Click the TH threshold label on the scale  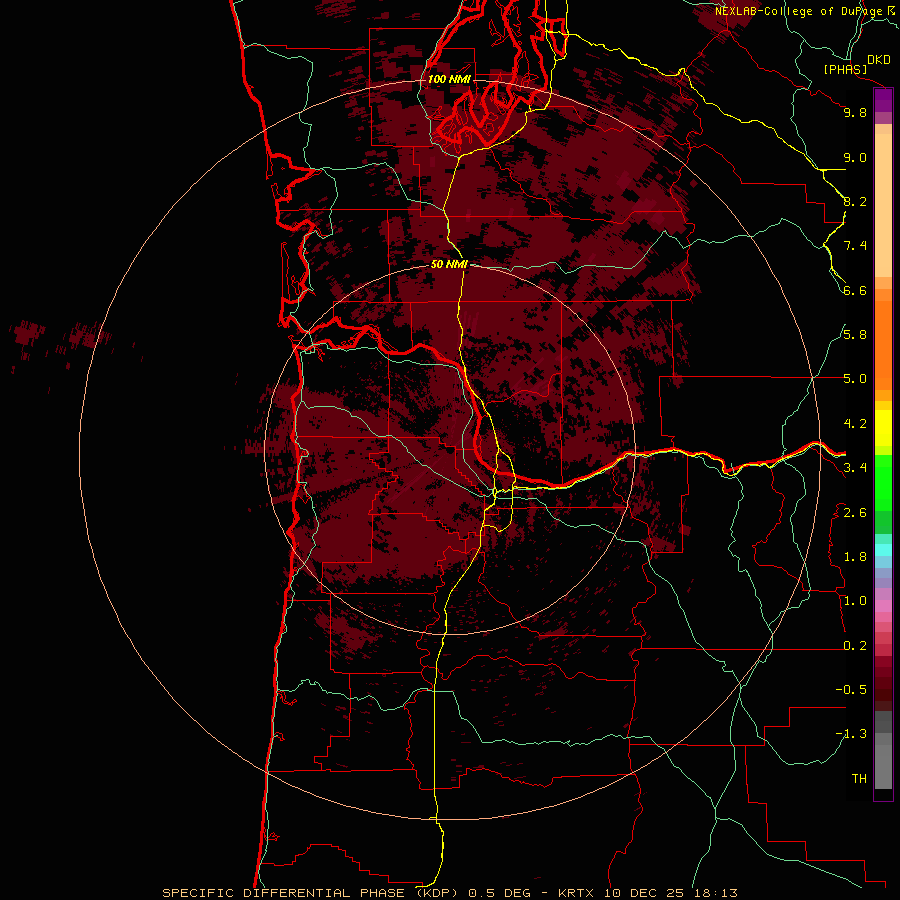coord(859,779)
